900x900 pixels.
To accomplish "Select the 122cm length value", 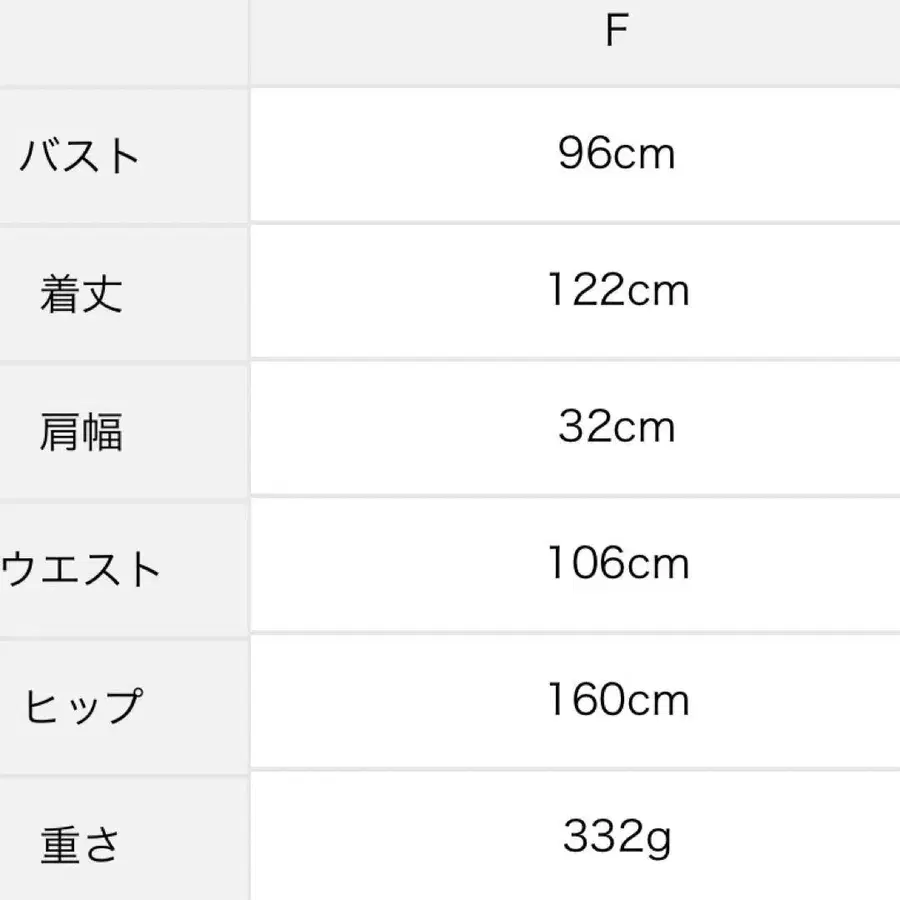I will pos(618,290).
